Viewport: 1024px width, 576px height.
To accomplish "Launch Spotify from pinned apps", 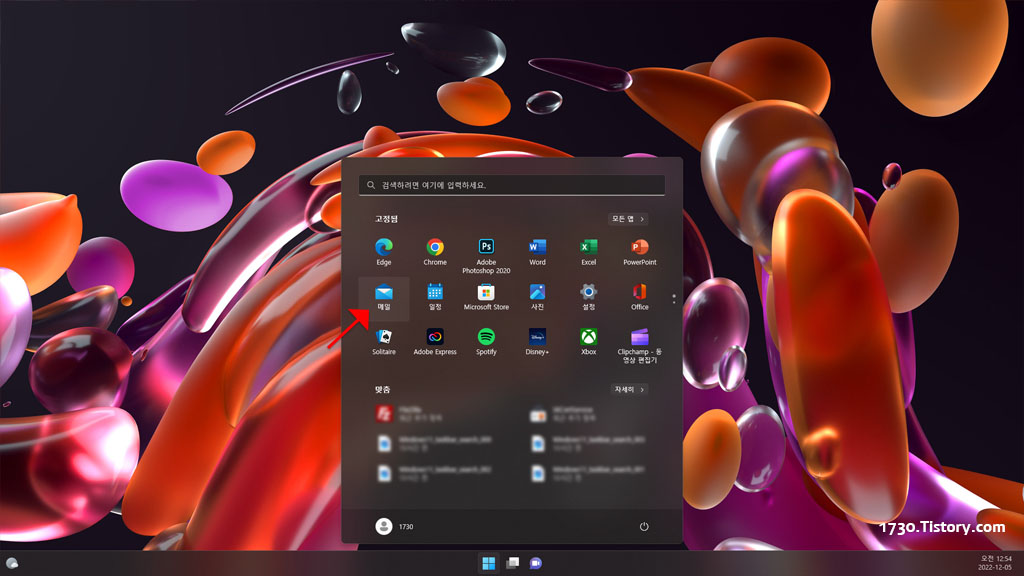I will coord(486,342).
